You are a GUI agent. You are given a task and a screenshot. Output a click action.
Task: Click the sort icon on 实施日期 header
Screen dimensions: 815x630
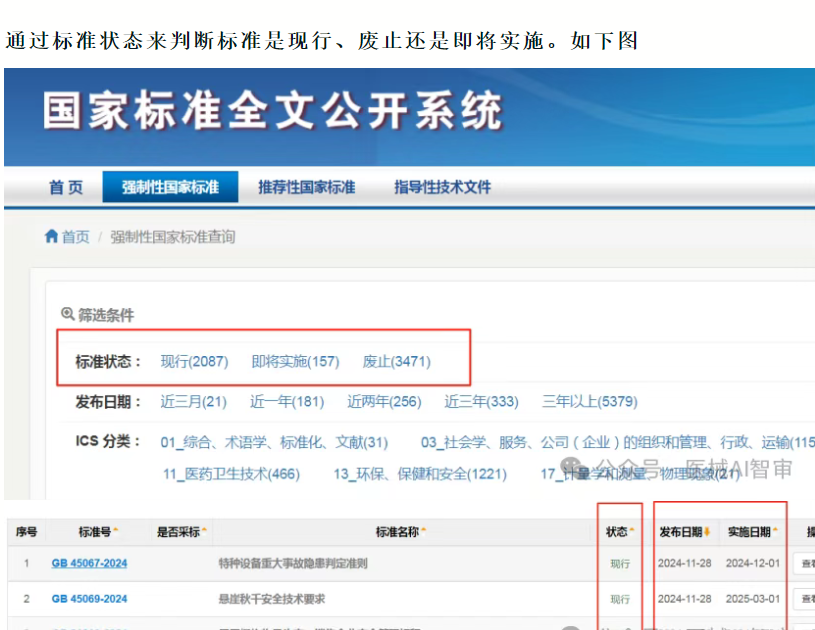pos(774,530)
